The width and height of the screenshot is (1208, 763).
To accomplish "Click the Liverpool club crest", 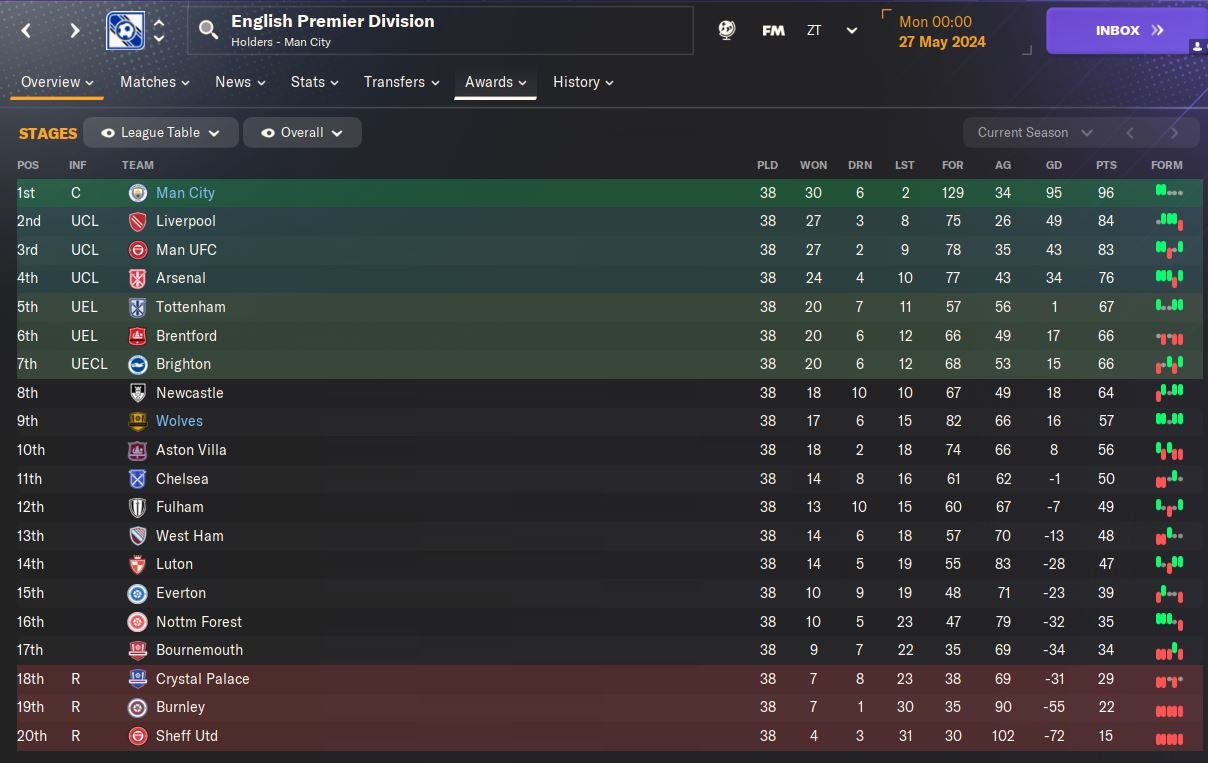I will (x=138, y=221).
